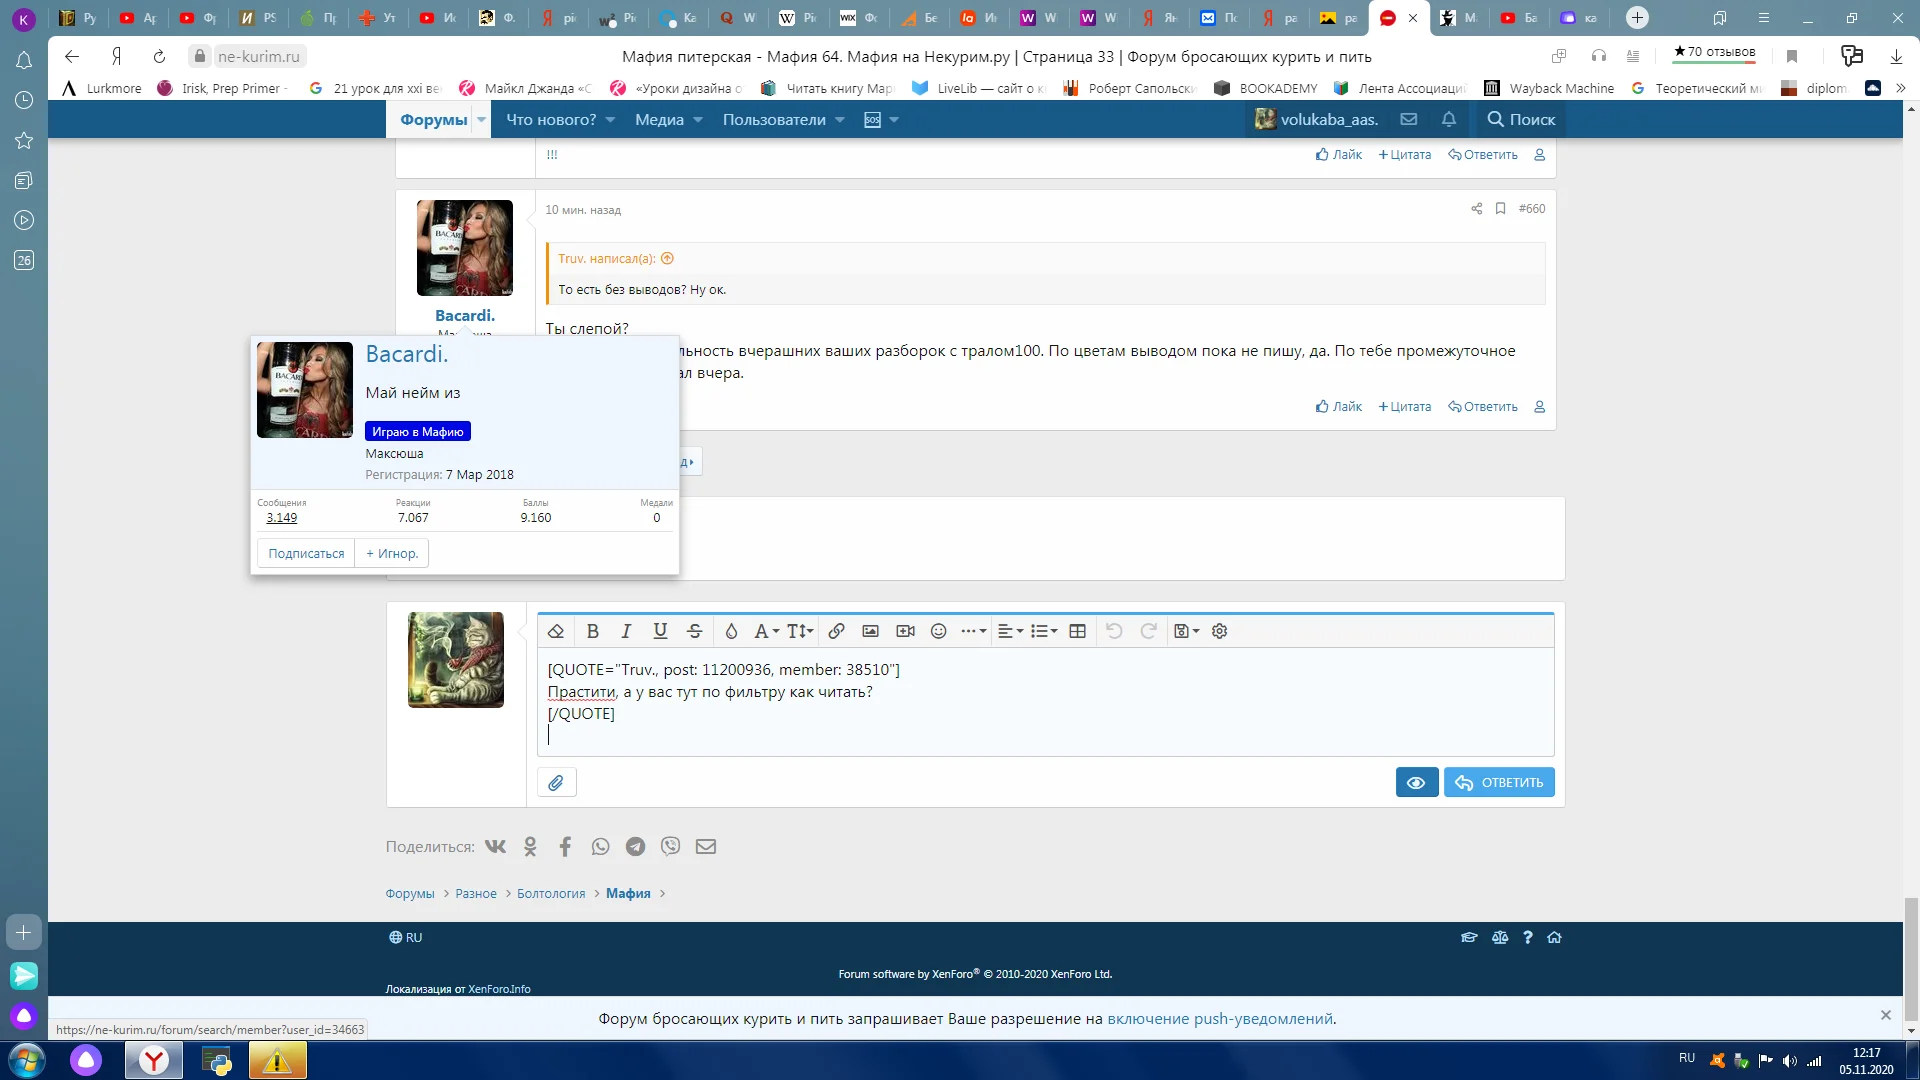Open the text color droplet picker
The image size is (1920, 1080).
(731, 631)
